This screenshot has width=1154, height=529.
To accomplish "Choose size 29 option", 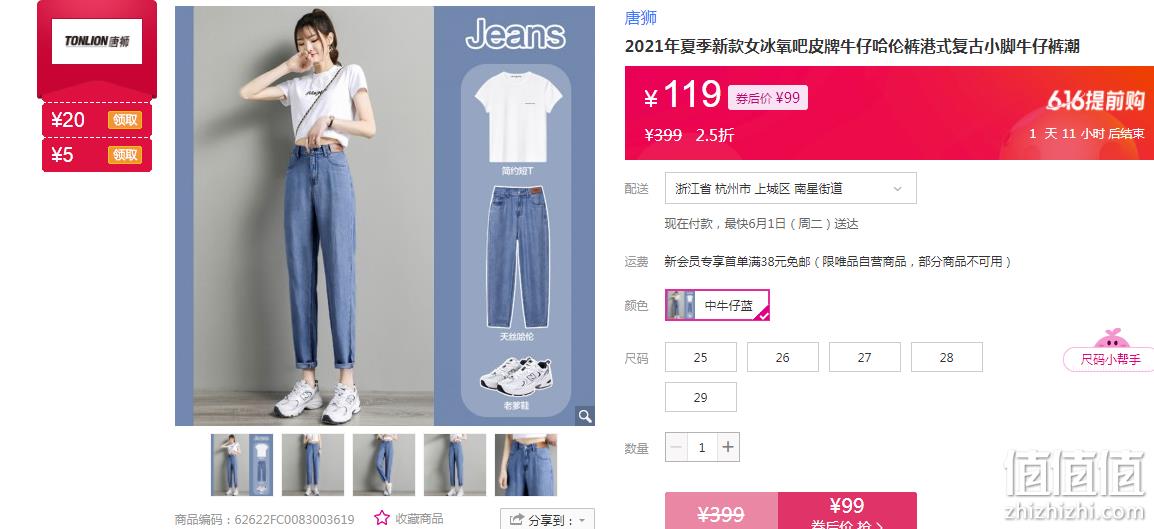I will click(x=701, y=397).
